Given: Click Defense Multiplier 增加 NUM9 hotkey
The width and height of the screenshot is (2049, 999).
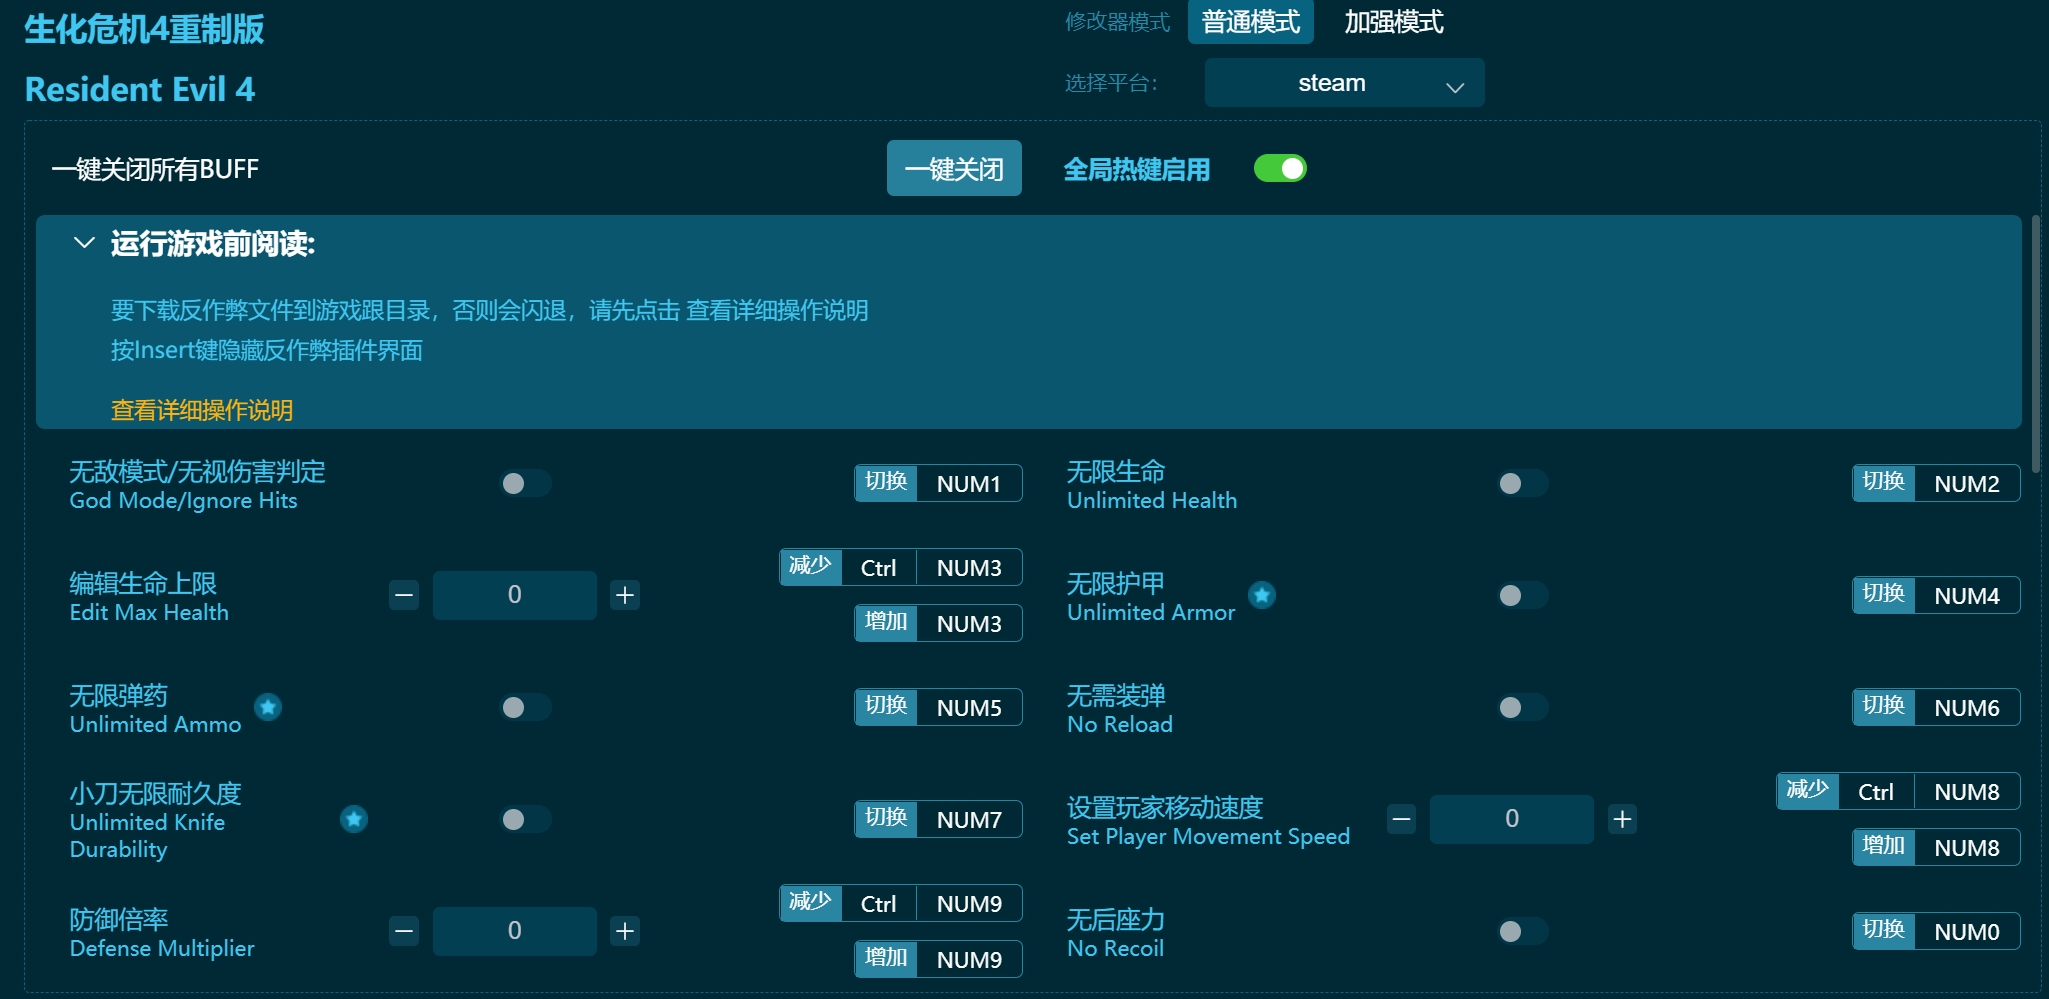Looking at the screenshot, I should pos(938,959).
